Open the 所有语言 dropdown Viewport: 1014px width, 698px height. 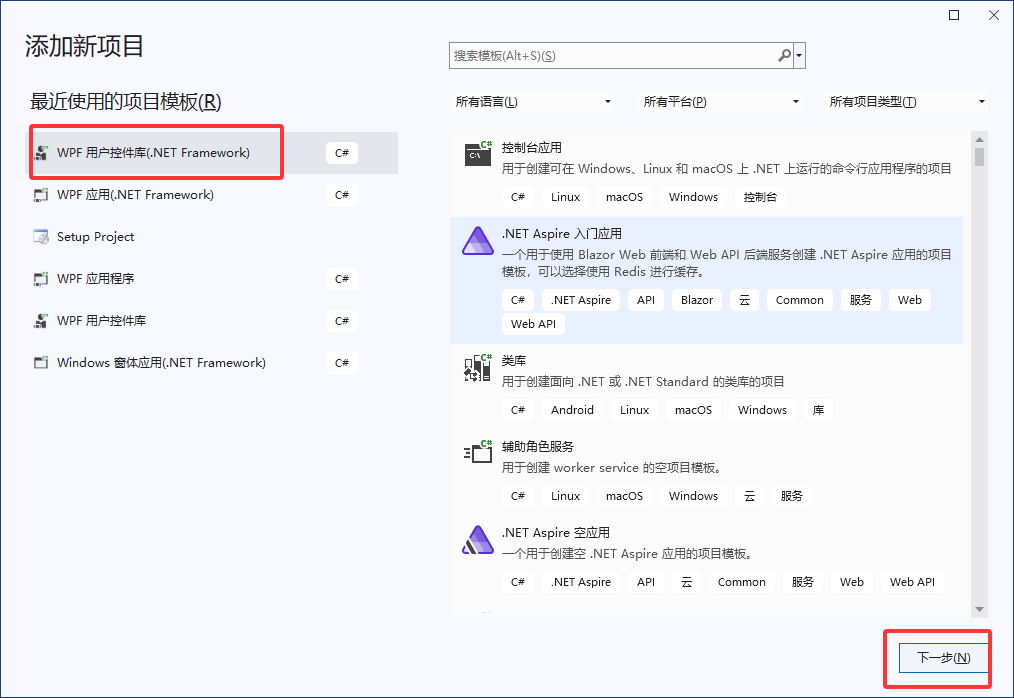535,101
